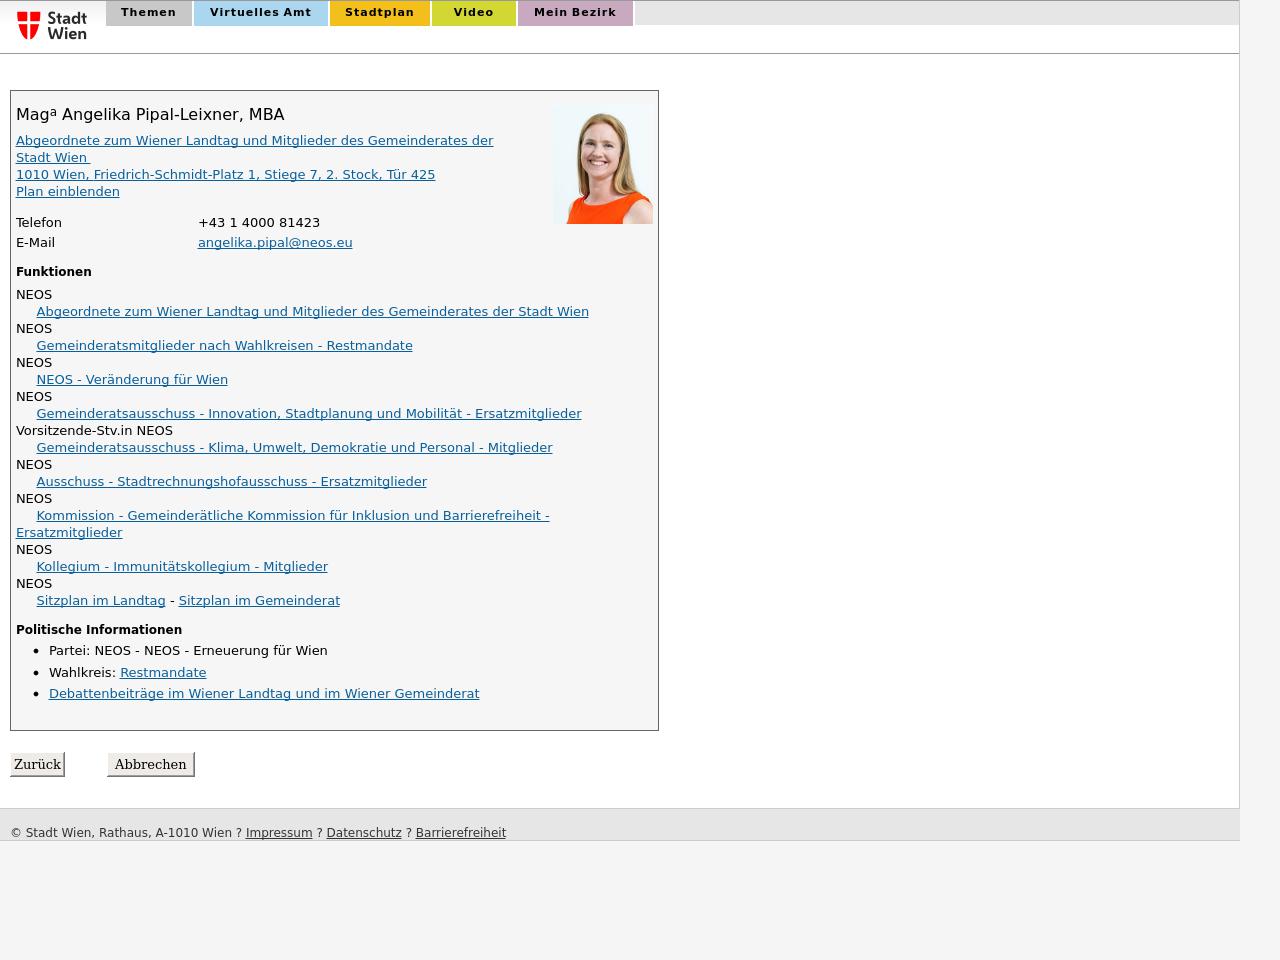This screenshot has height=960, width=1280.
Task: Open Klima, Umwelt, Demokratie und Personal link
Action: coord(294,448)
